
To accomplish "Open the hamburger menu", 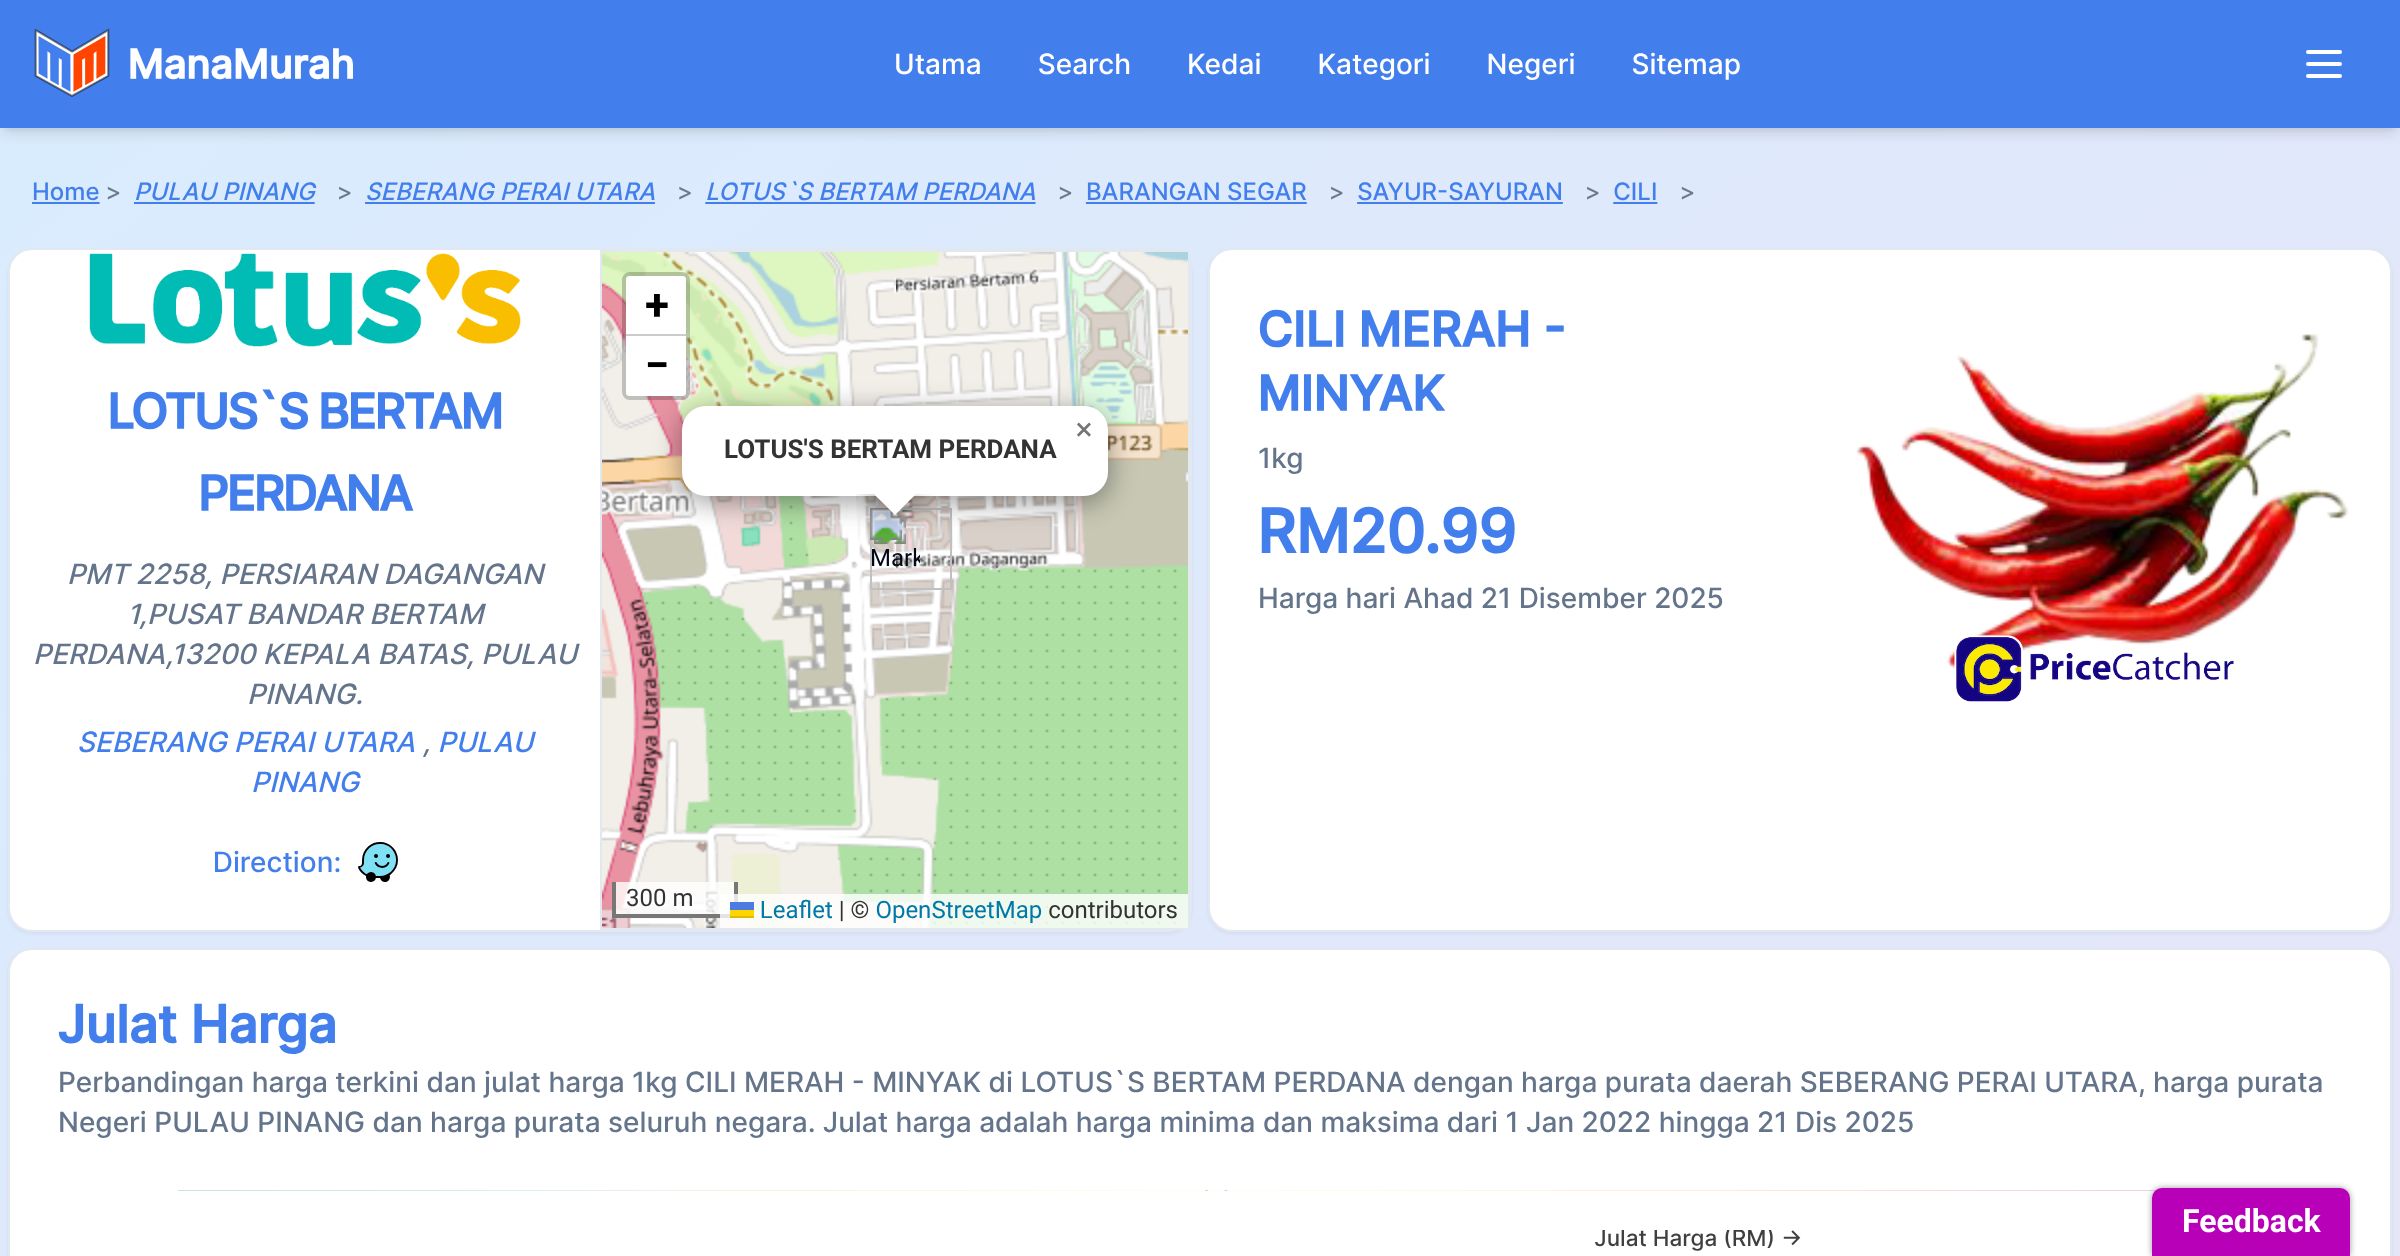I will coord(2323,64).
